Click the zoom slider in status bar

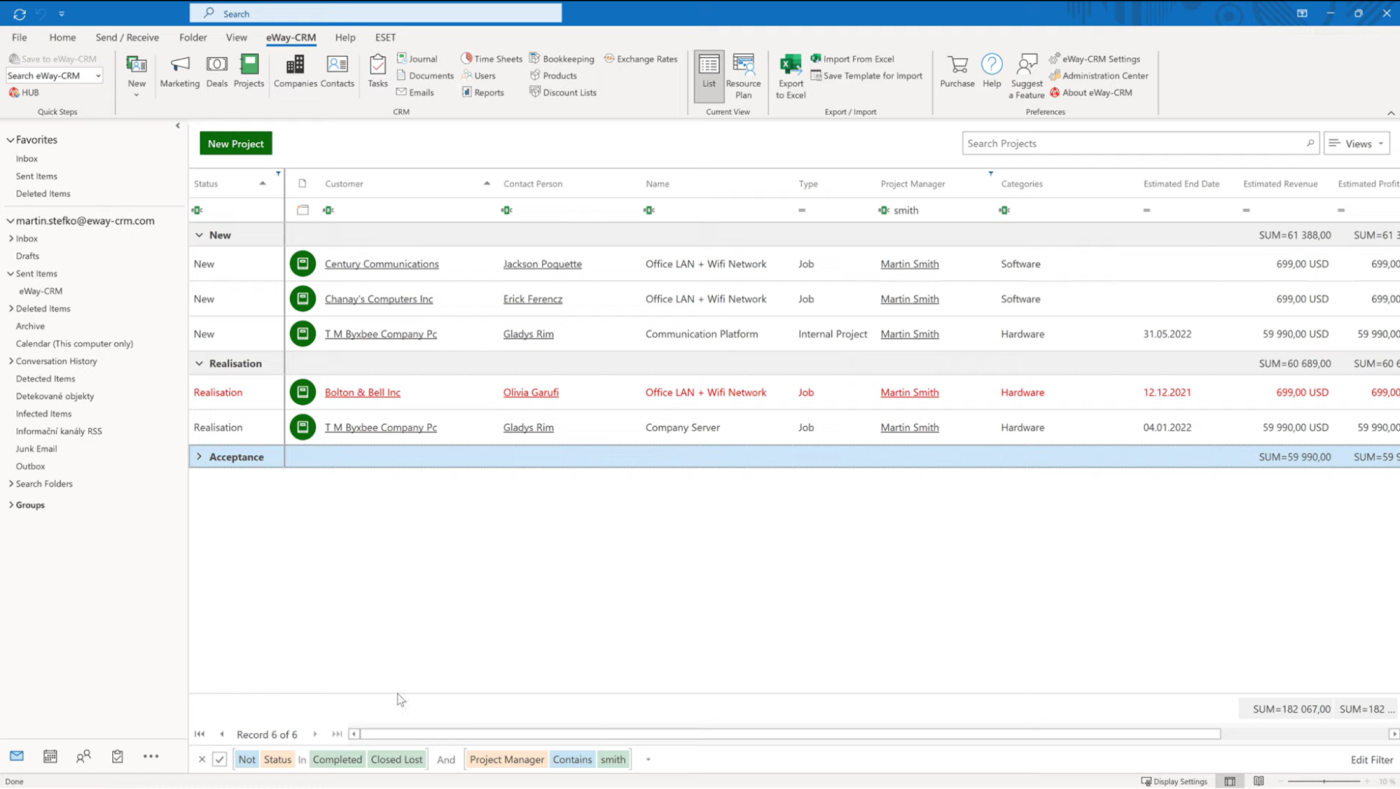click(1325, 781)
